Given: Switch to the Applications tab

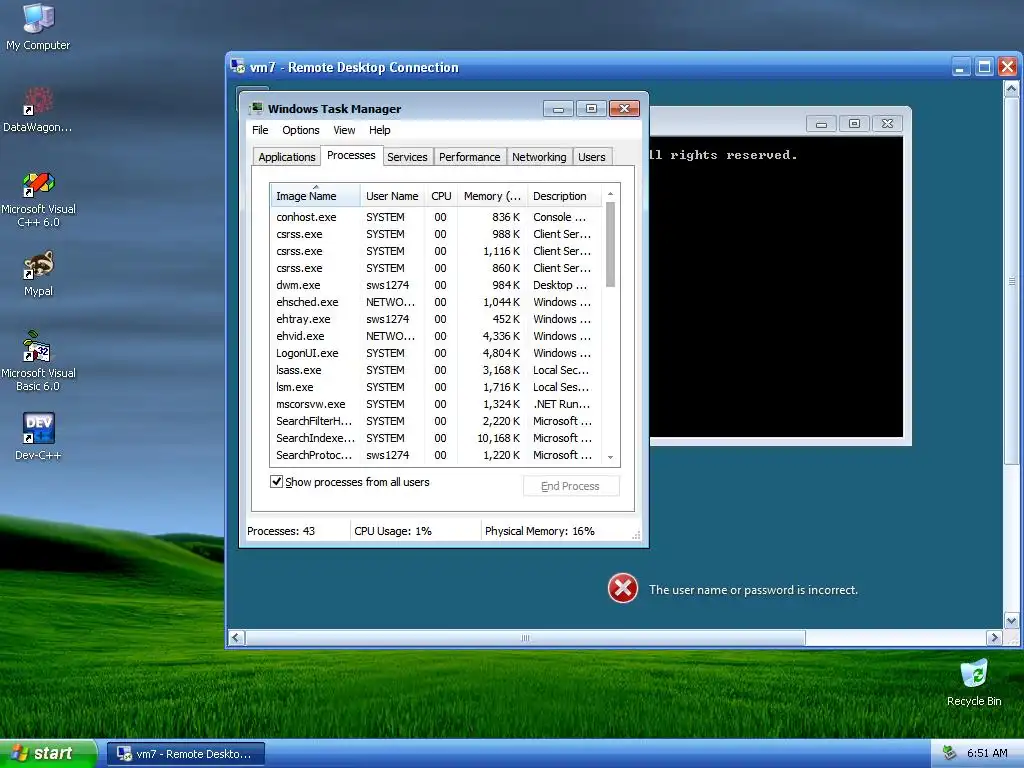Looking at the screenshot, I should [287, 157].
